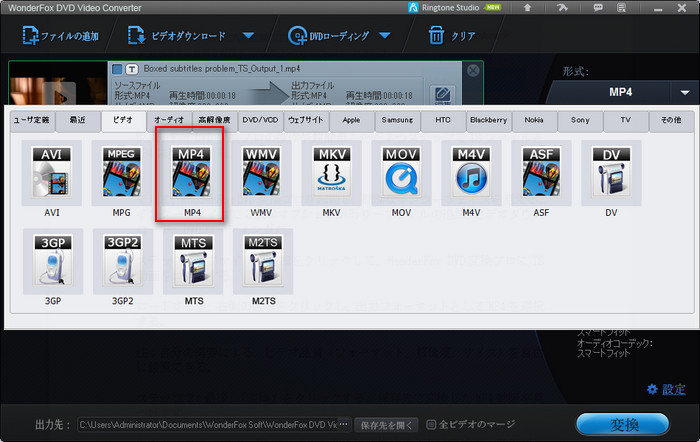Click the blue 変換 convert button
Image resolution: width=700 pixels, height=442 pixels.
click(x=623, y=424)
